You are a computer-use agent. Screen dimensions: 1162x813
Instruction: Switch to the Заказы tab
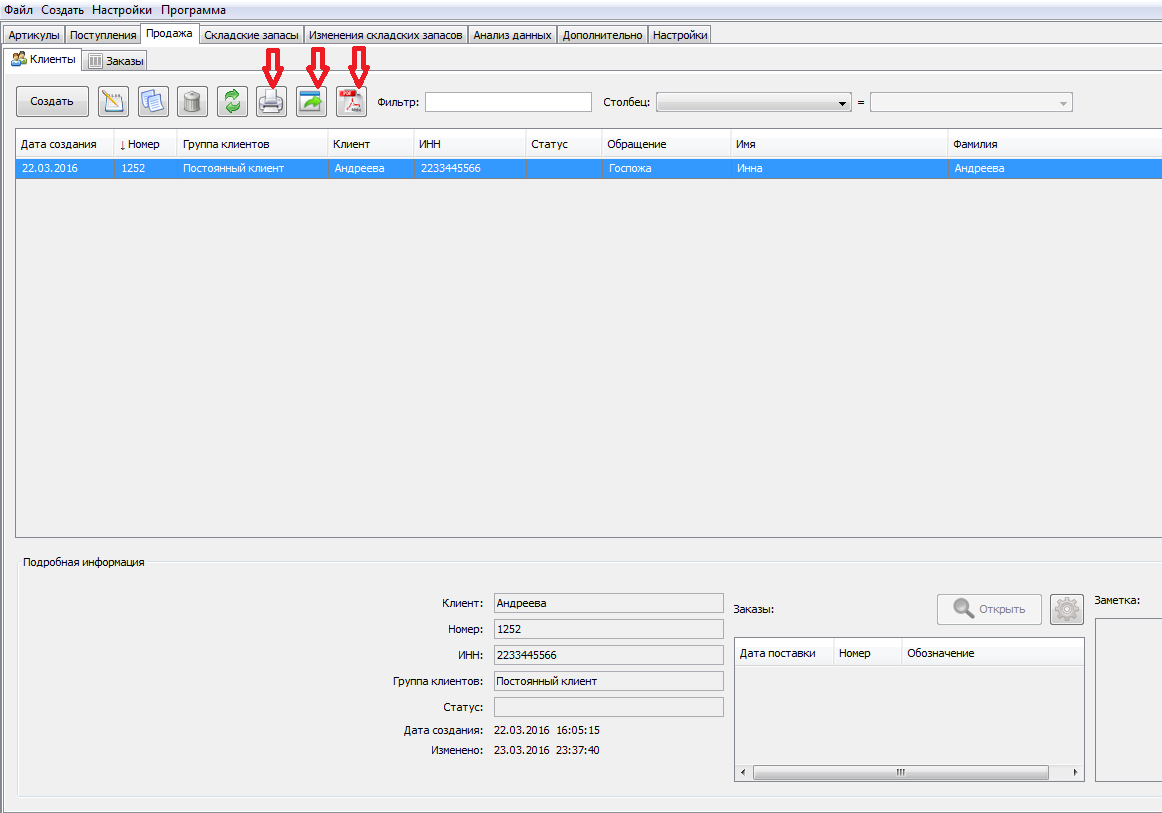point(115,61)
